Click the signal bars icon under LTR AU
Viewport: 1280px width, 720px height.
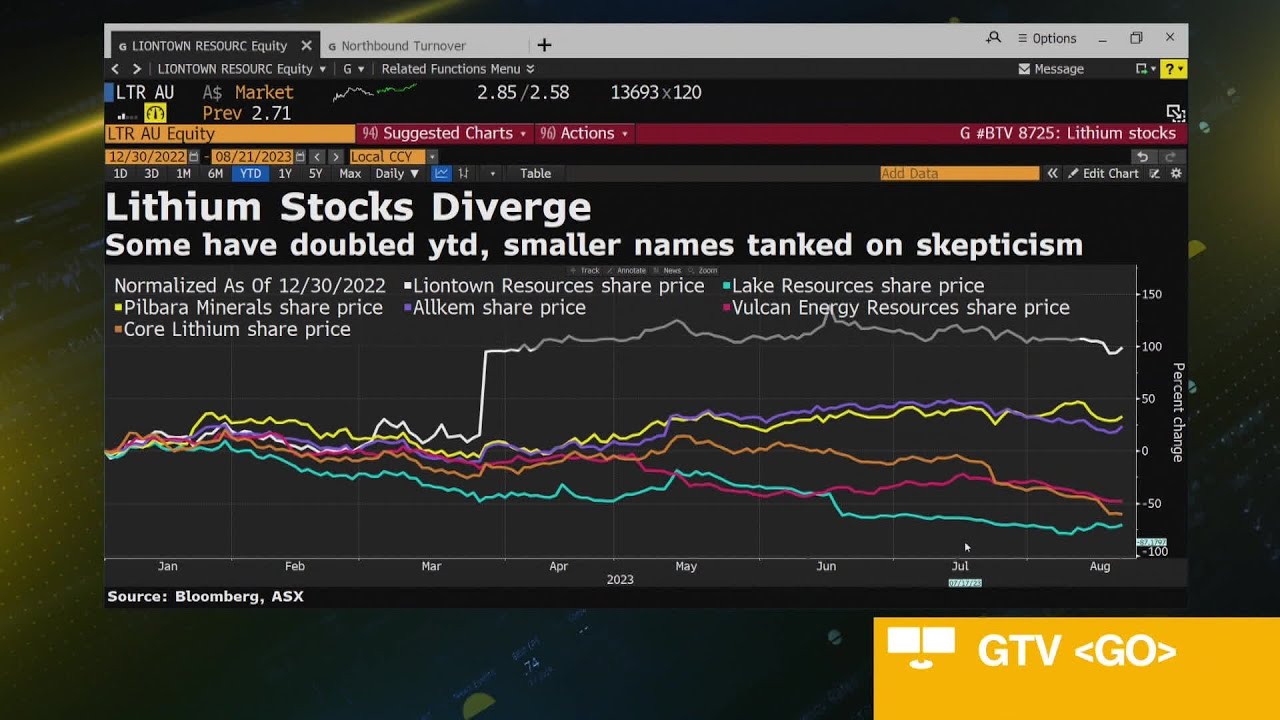[127, 115]
